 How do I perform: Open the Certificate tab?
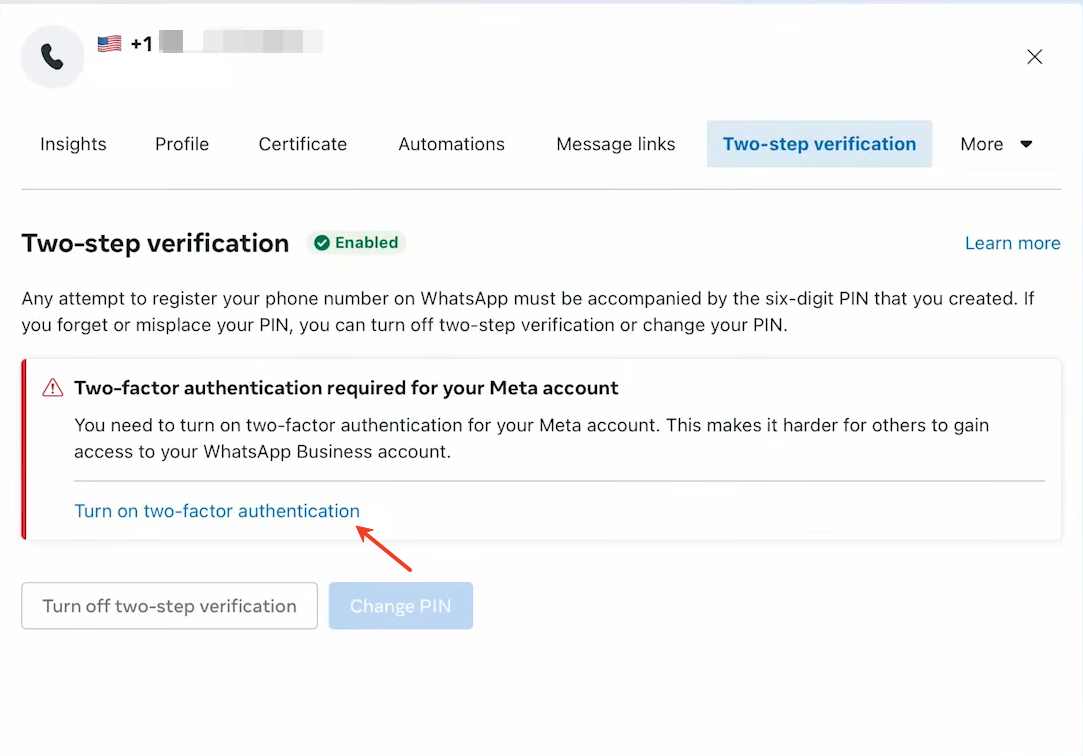coord(303,144)
